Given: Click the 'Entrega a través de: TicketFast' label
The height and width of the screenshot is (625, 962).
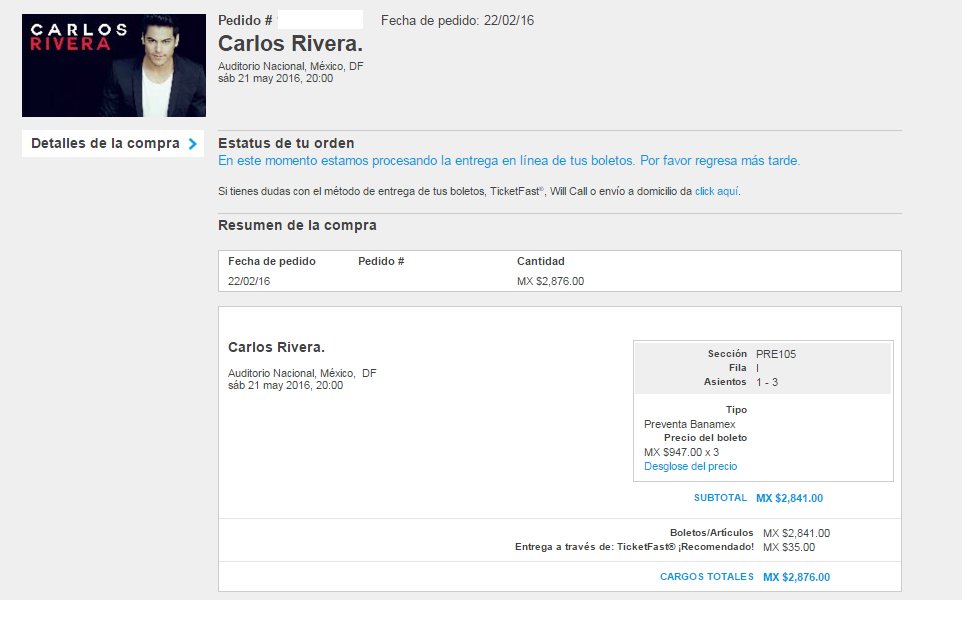Looking at the screenshot, I should coord(634,546).
